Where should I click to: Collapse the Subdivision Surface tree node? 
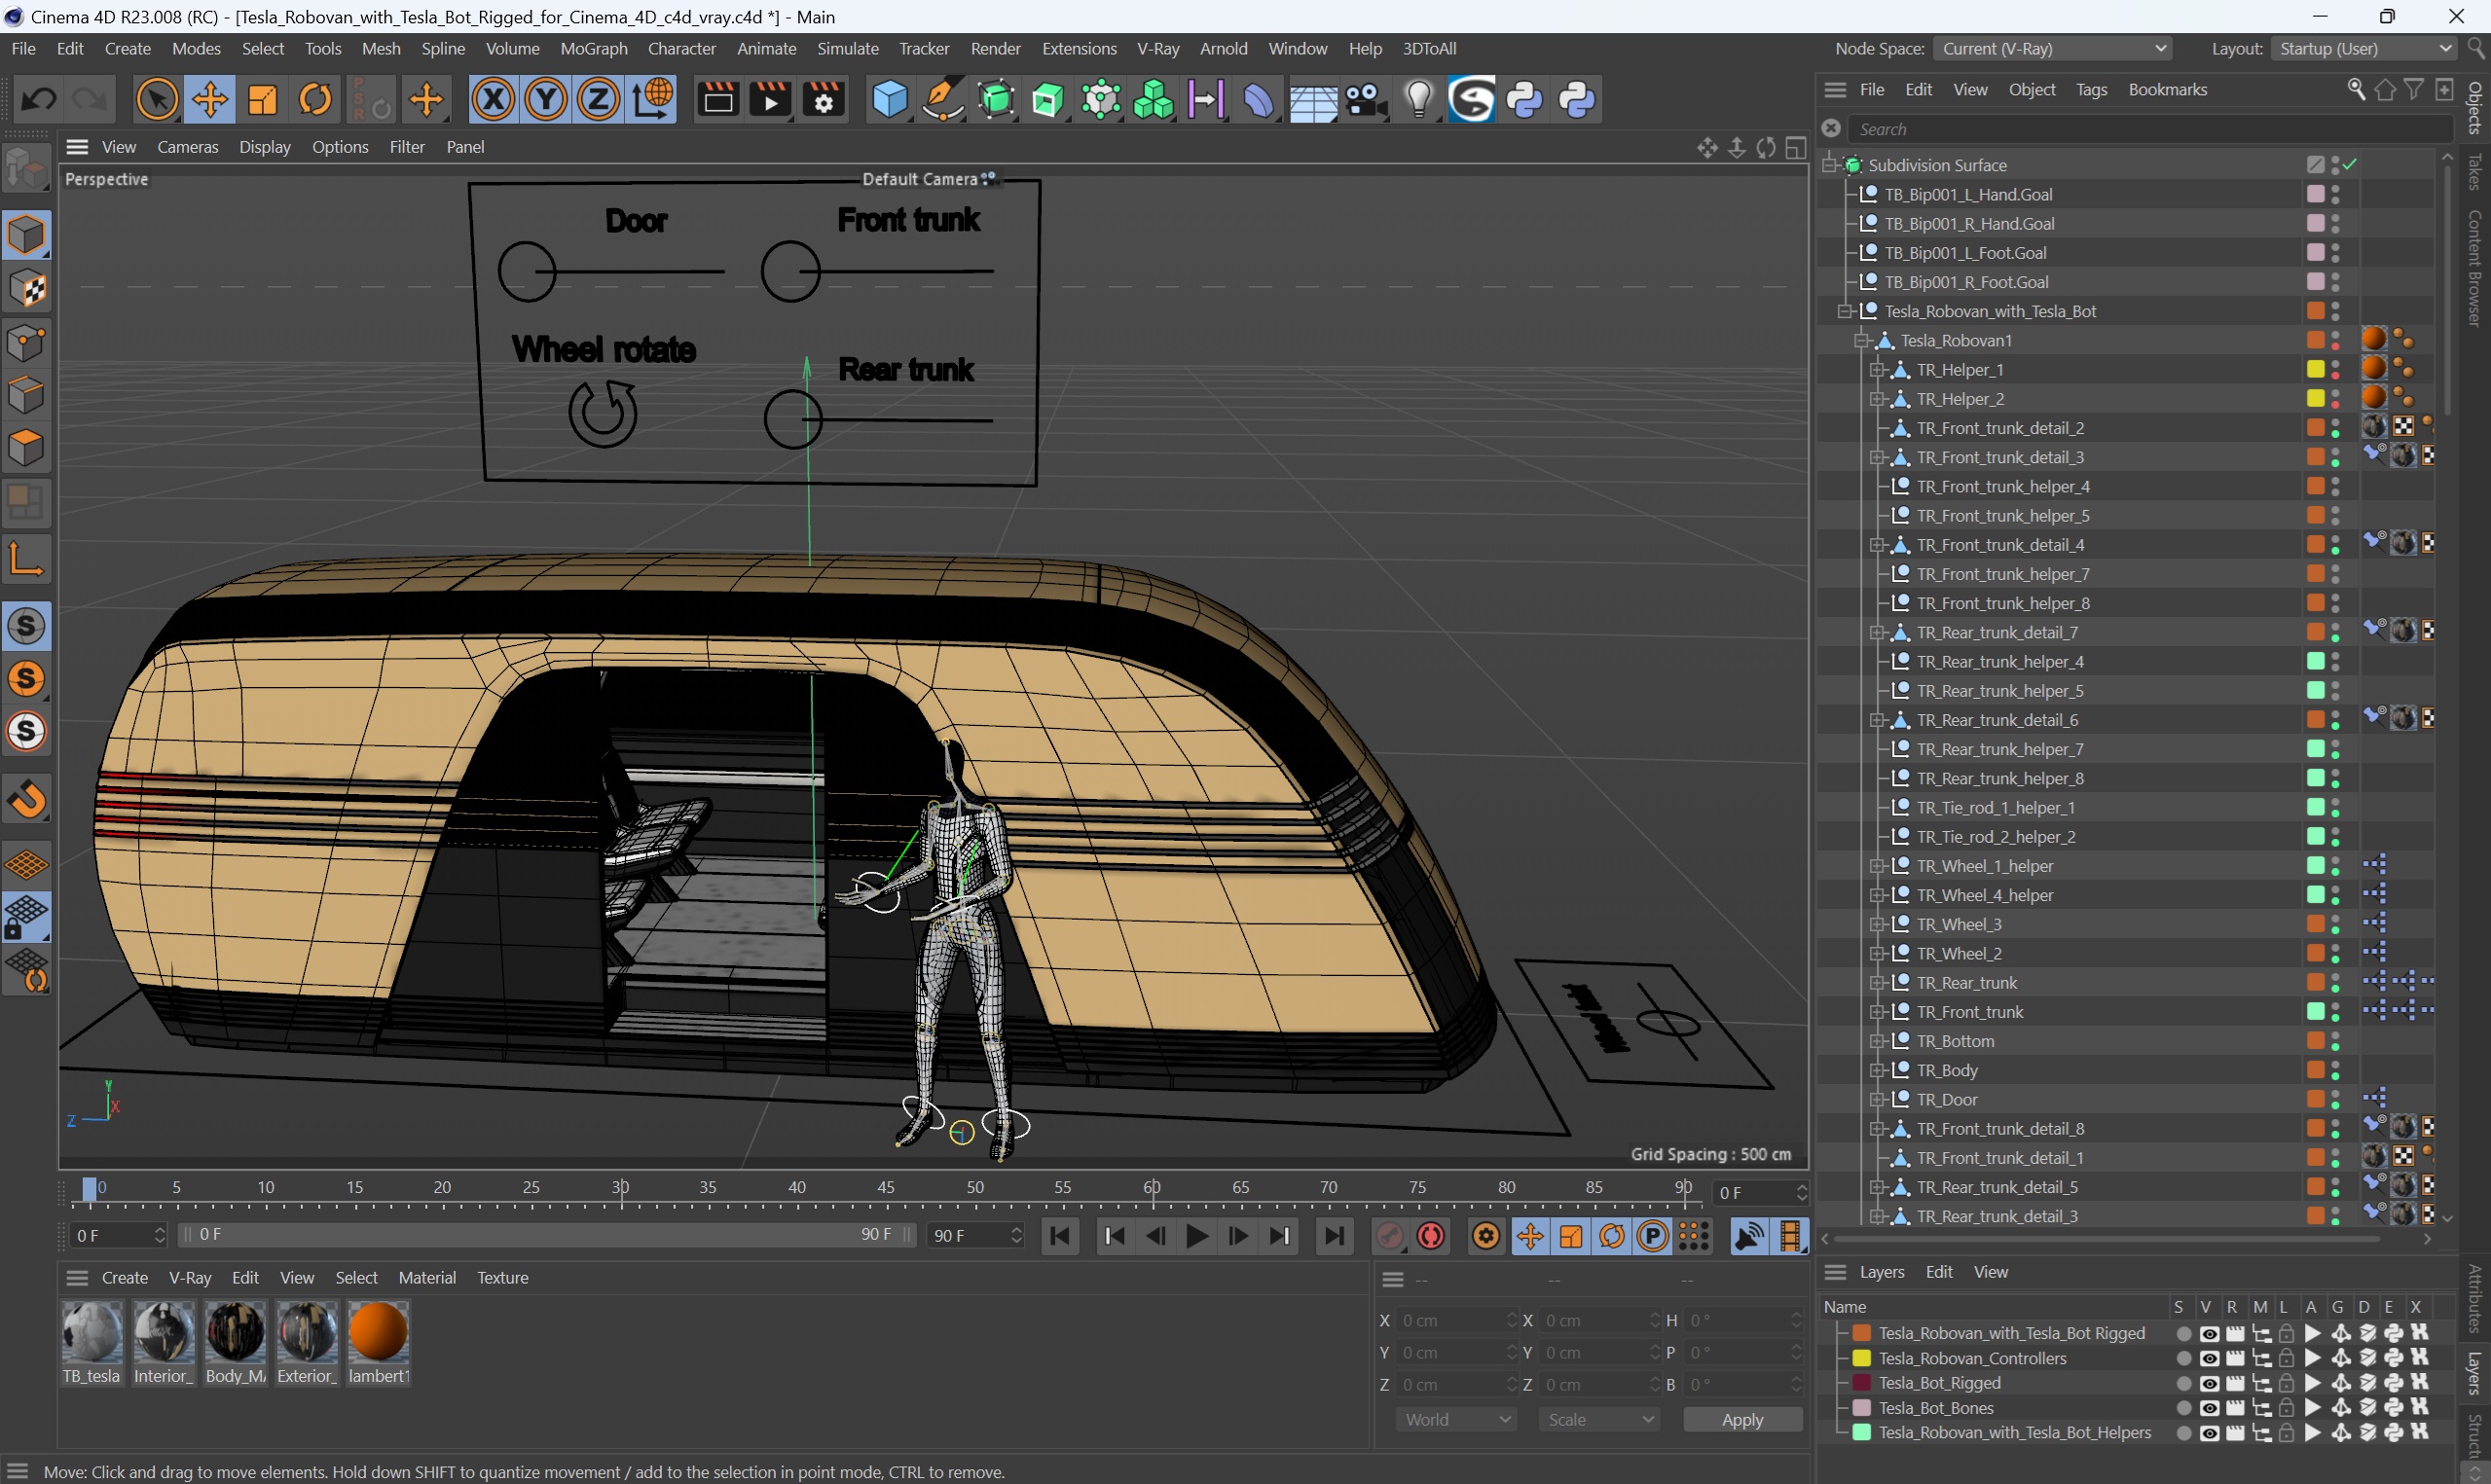point(1830,164)
